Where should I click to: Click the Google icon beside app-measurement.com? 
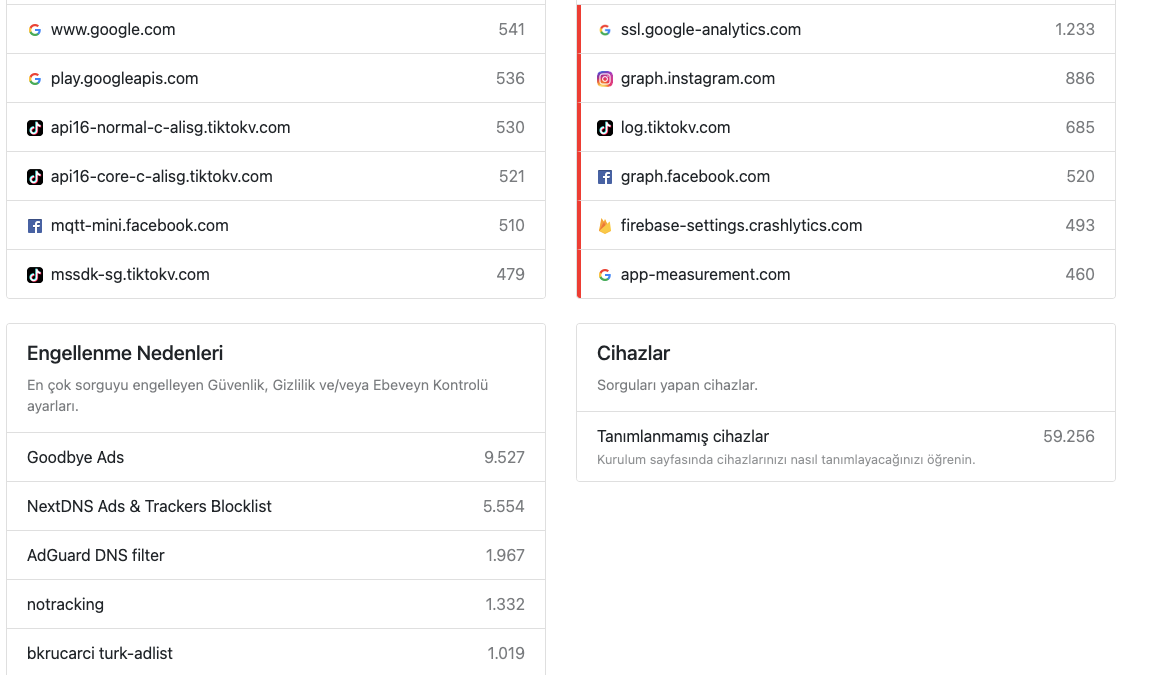point(605,275)
